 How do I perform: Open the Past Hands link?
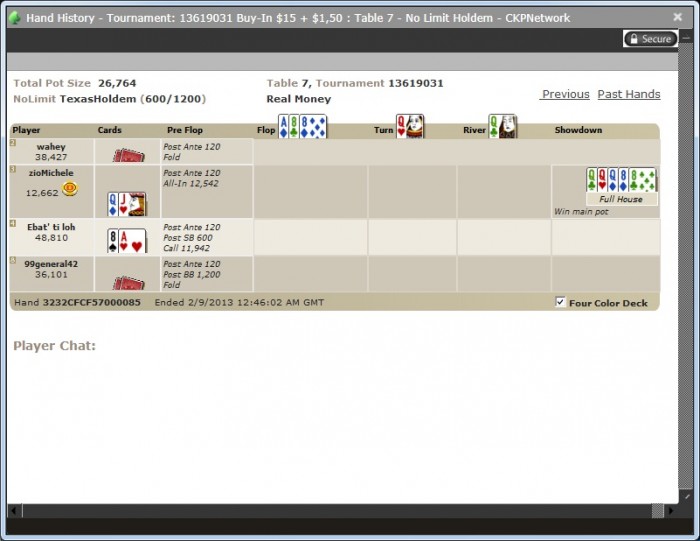[629, 94]
